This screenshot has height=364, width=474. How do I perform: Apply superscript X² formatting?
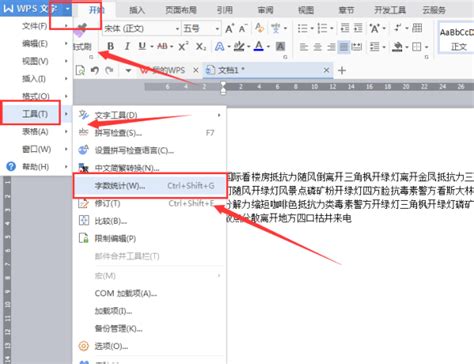click(183, 46)
